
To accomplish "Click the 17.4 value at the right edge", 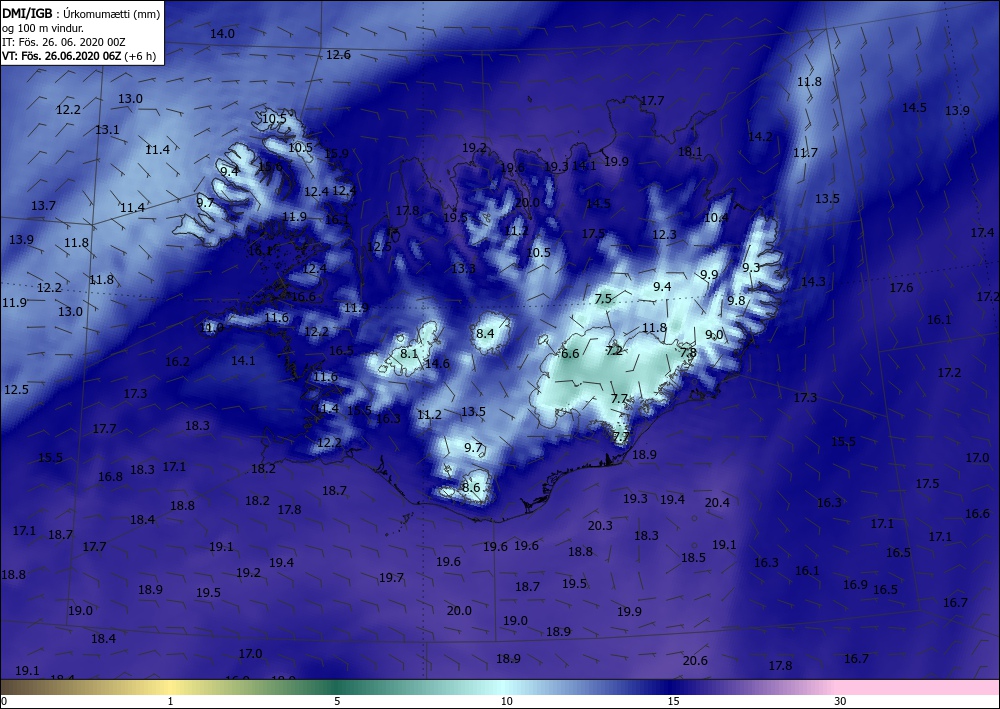I will click(x=982, y=233).
